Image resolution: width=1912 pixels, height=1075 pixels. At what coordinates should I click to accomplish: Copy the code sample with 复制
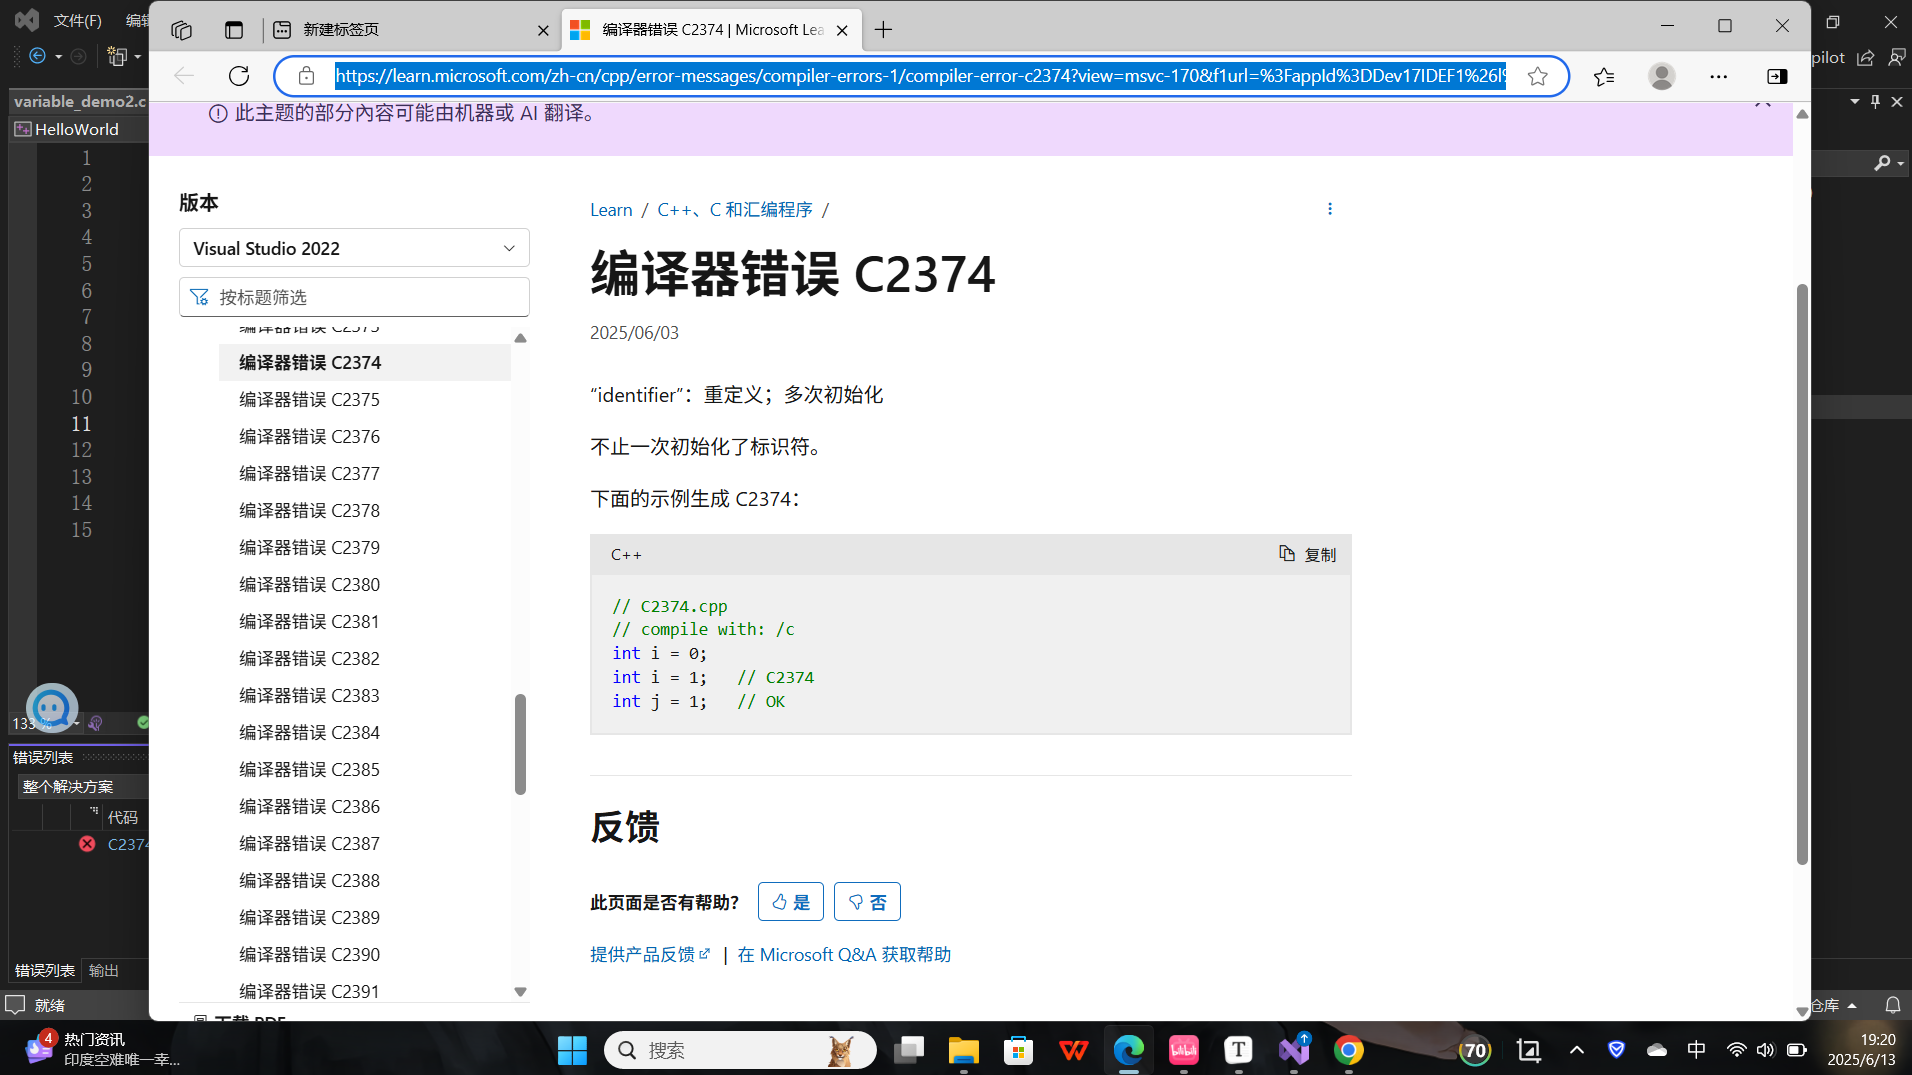[1307, 554]
